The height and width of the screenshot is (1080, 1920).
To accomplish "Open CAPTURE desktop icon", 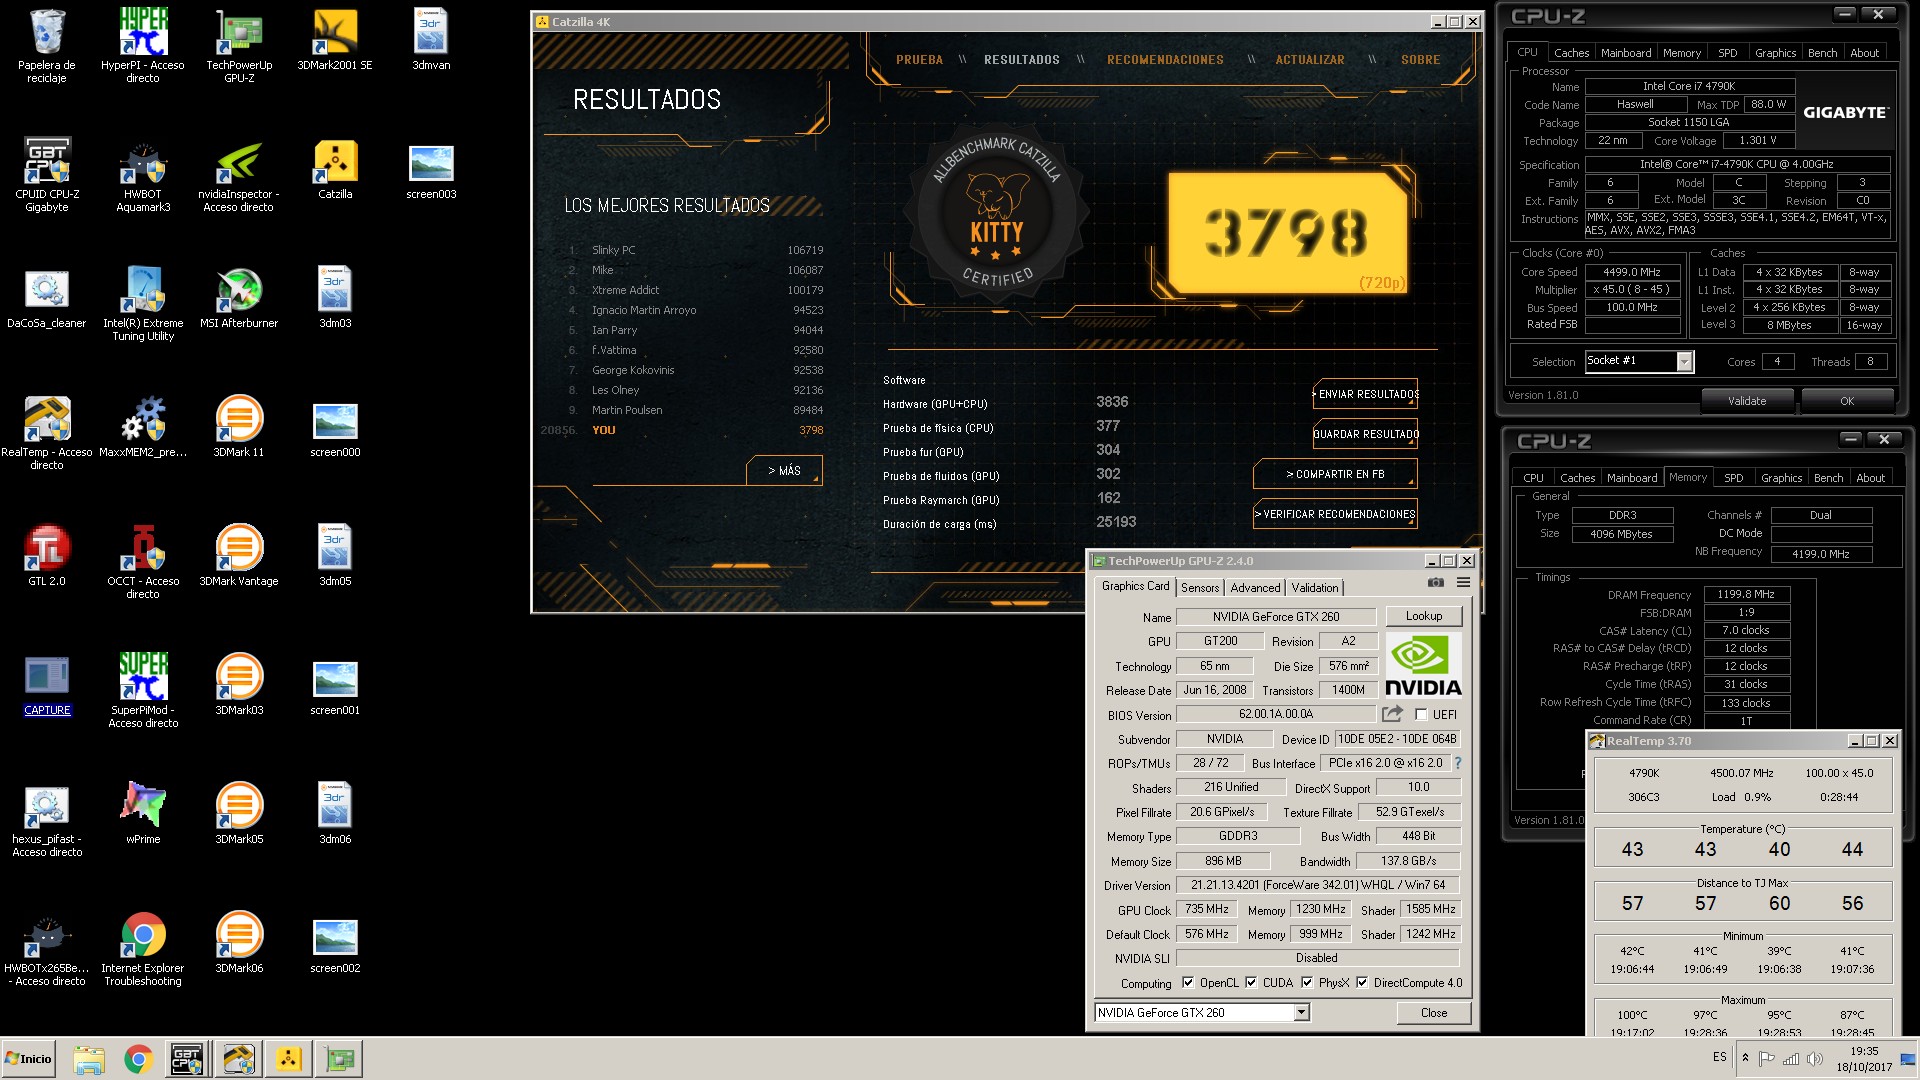I will [x=47, y=685].
